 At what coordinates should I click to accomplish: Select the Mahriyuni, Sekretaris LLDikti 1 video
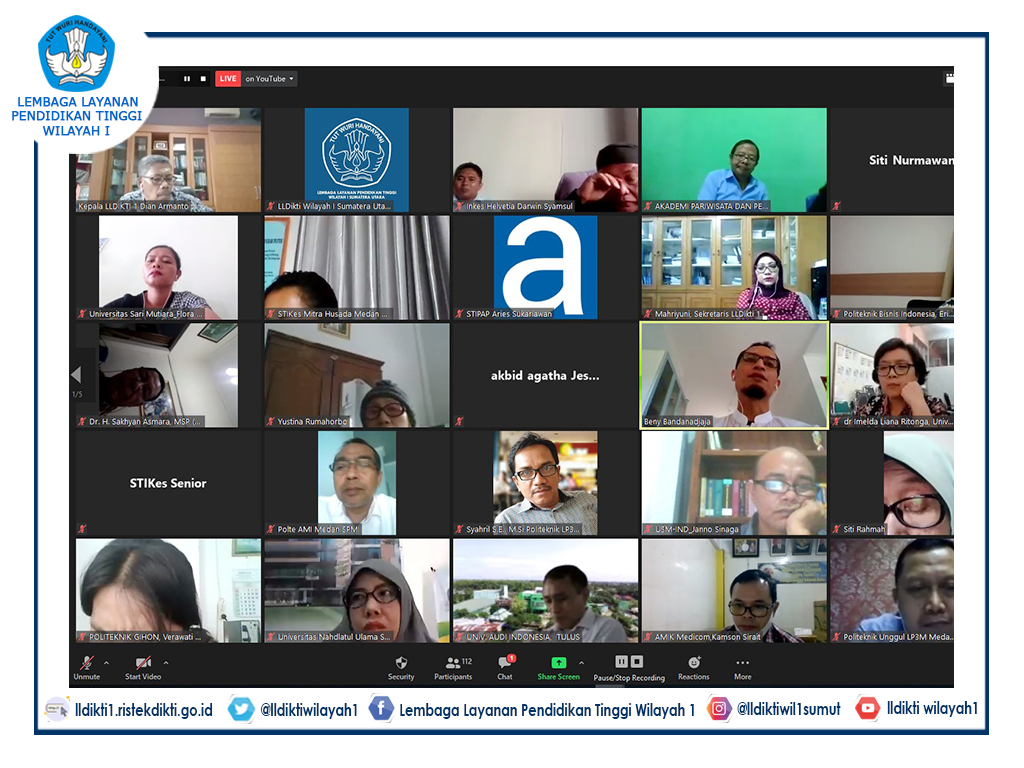[734, 268]
